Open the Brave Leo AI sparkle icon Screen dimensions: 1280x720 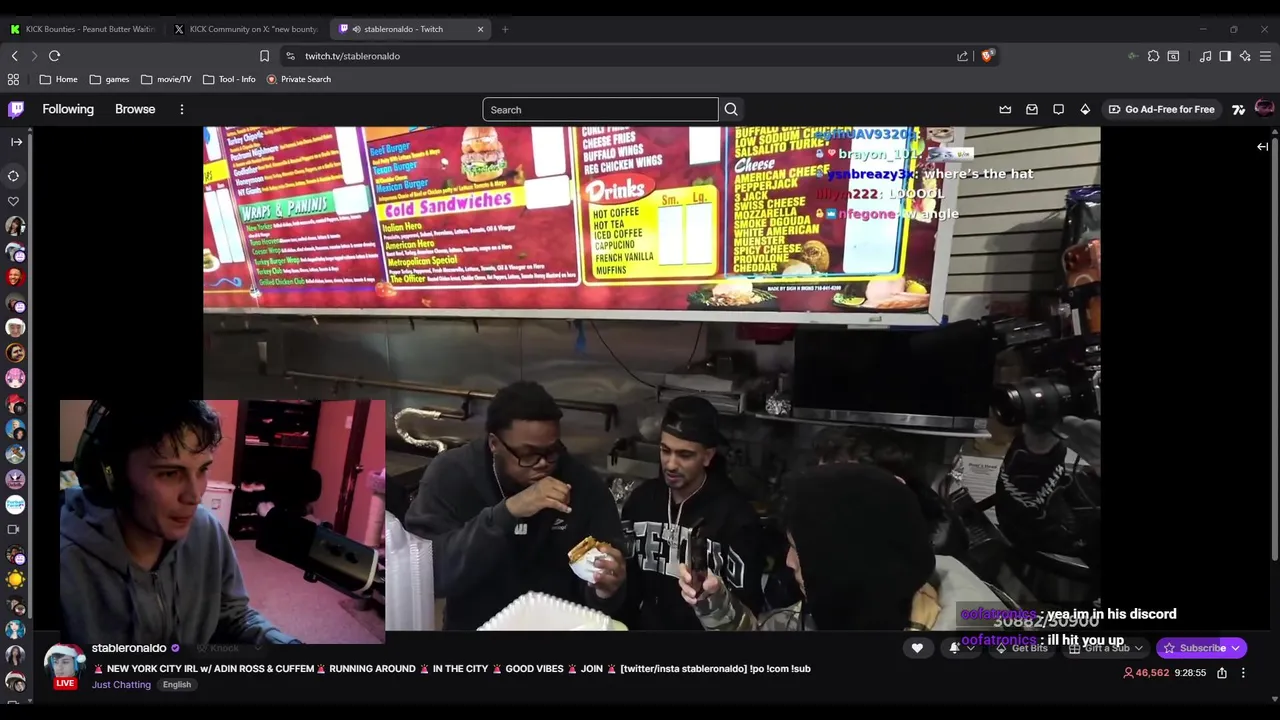tap(1245, 56)
